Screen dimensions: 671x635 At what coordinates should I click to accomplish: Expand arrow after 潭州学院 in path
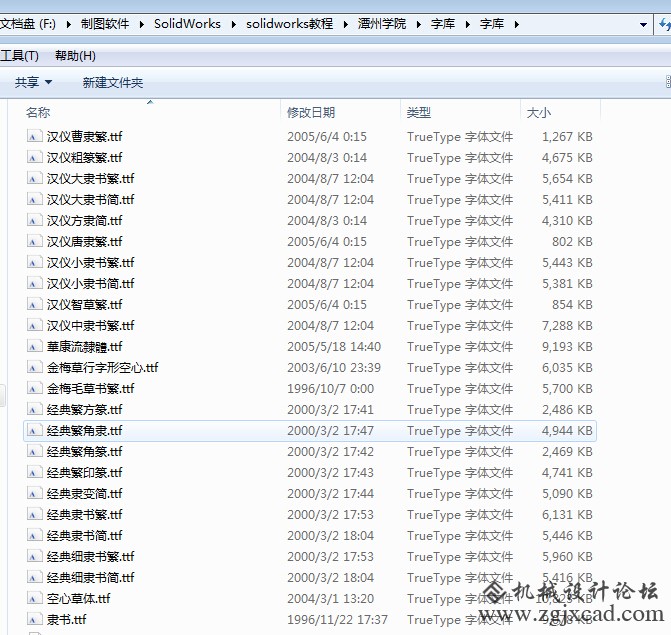tap(419, 24)
